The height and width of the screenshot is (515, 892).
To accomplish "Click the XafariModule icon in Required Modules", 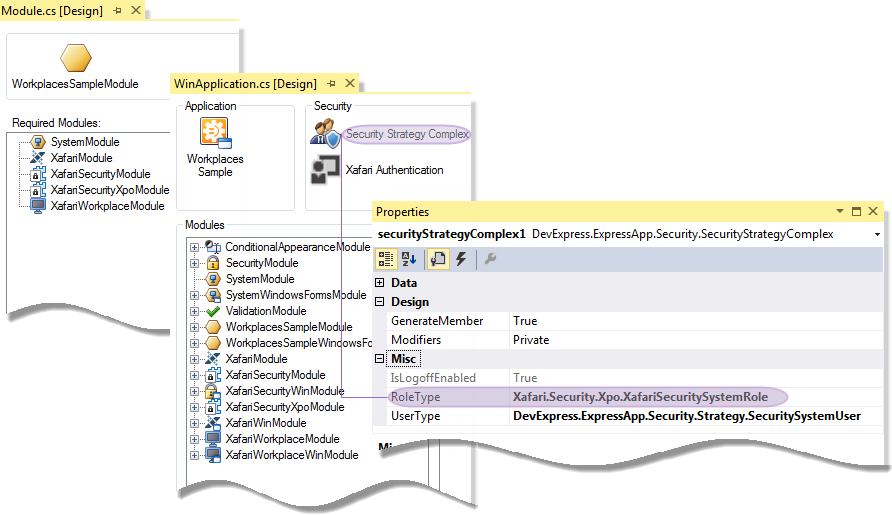I will click(38, 158).
